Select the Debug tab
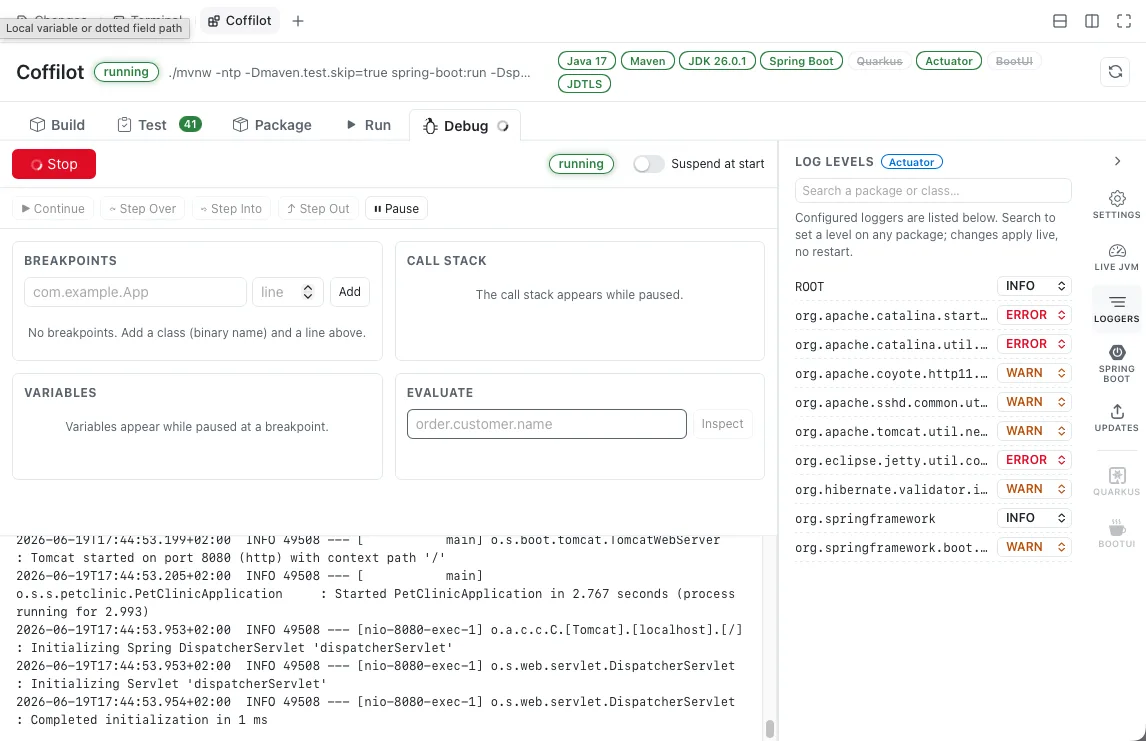The height and width of the screenshot is (741, 1146). point(465,126)
